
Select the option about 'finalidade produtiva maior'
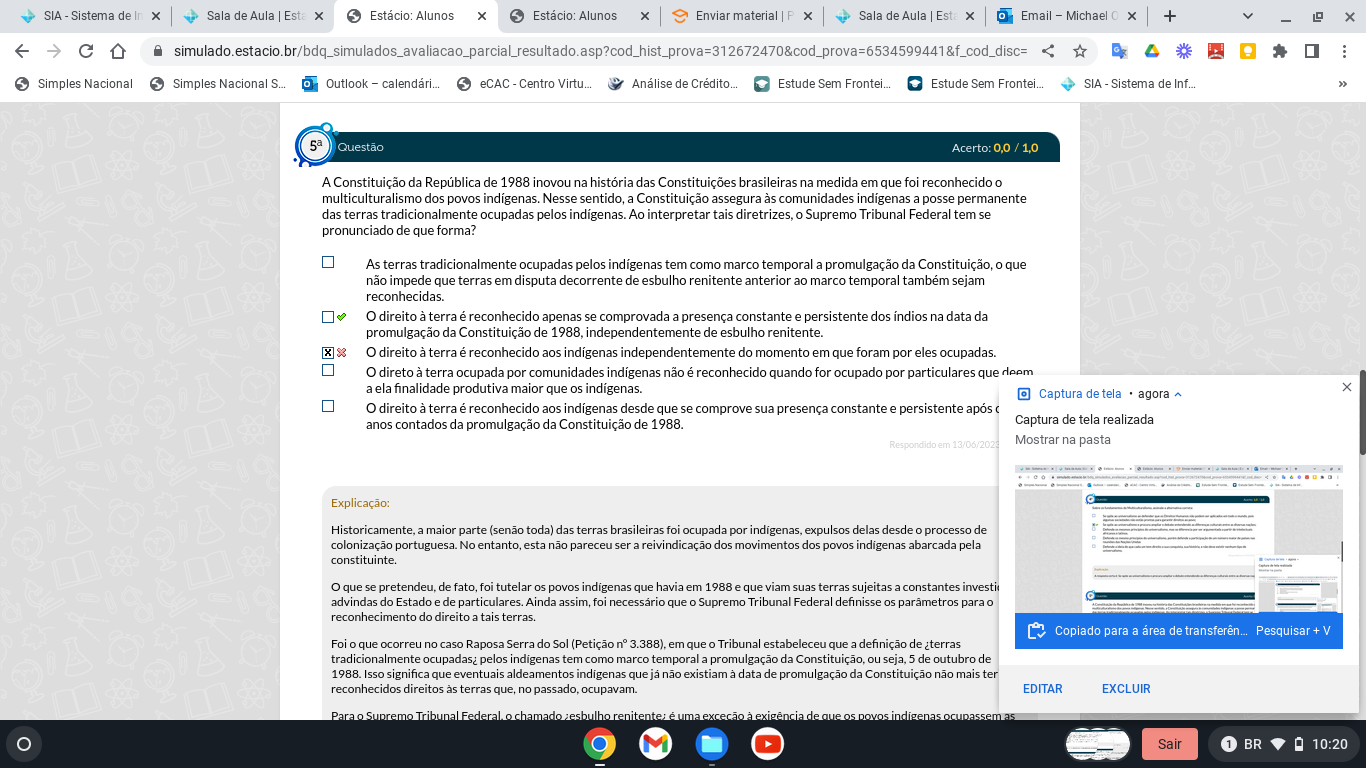[328, 371]
